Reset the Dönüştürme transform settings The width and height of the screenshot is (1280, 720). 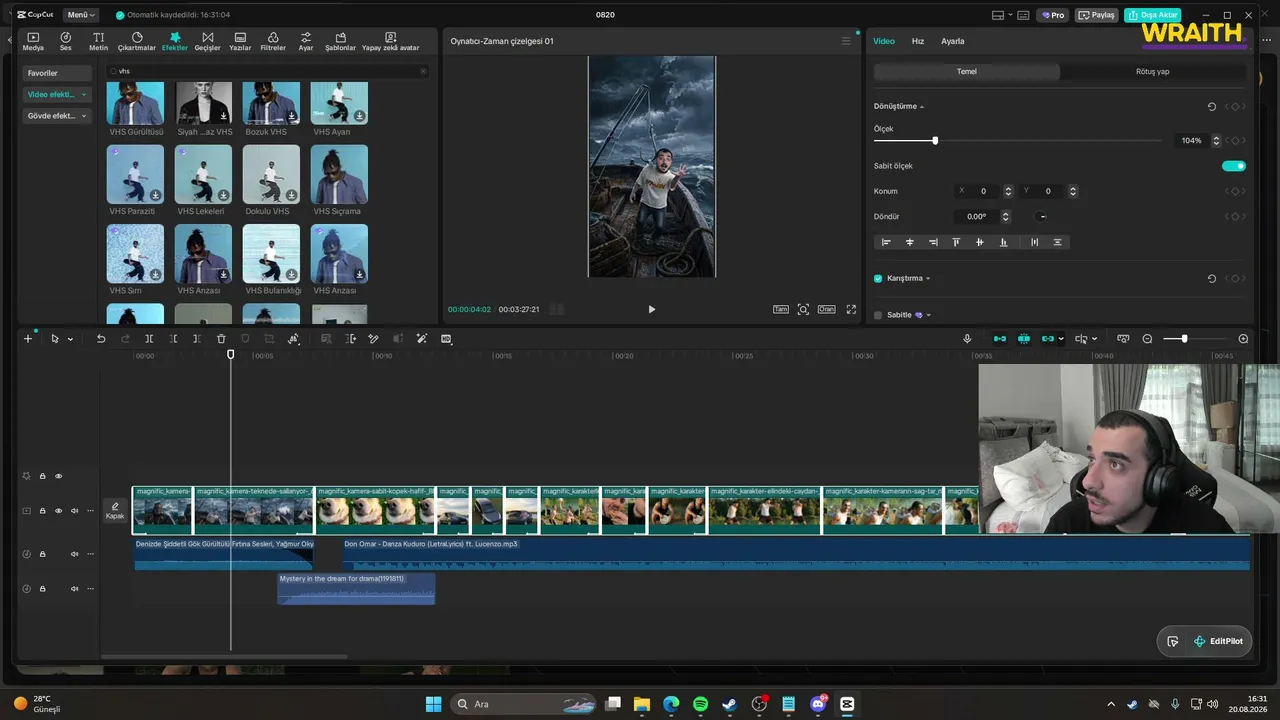(1212, 107)
